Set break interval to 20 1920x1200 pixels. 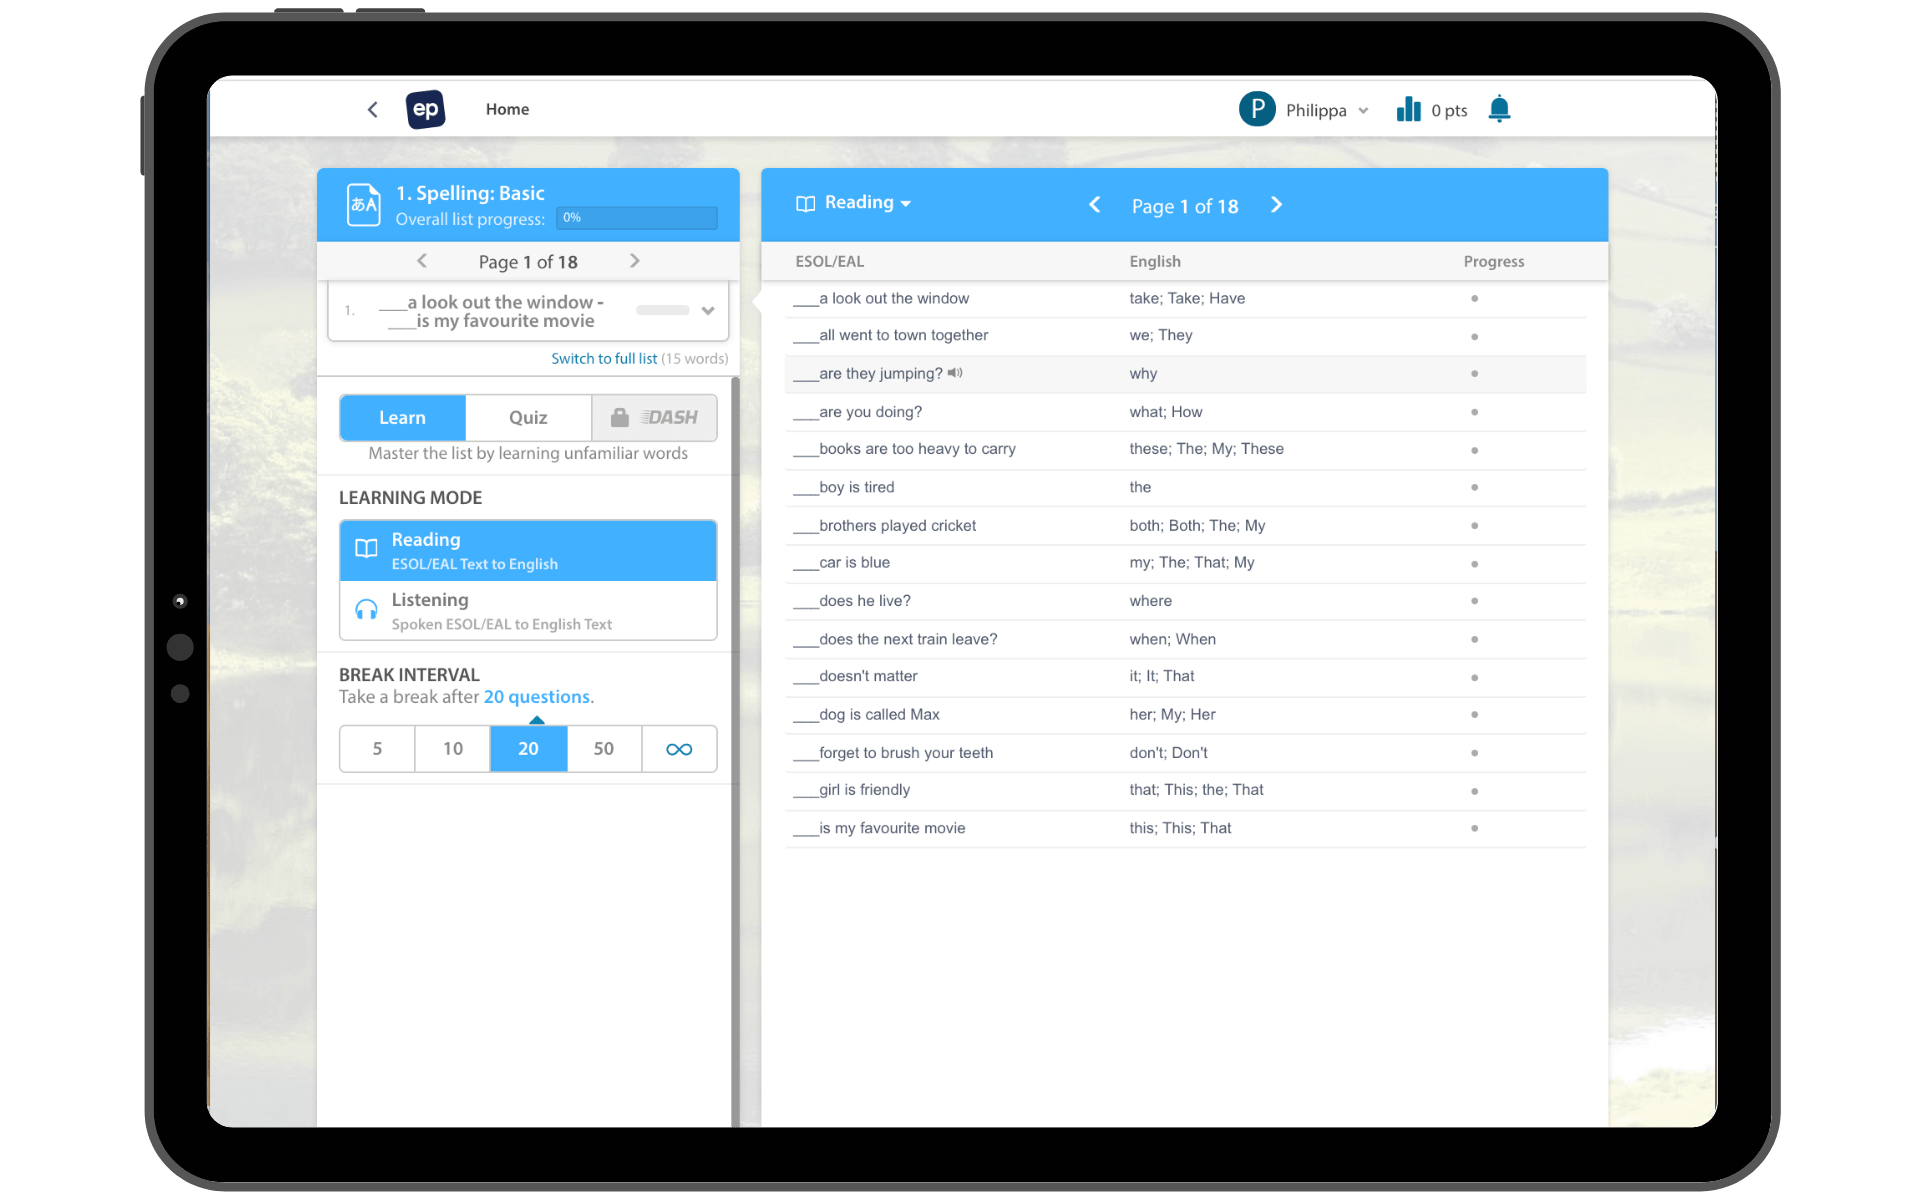(528, 749)
